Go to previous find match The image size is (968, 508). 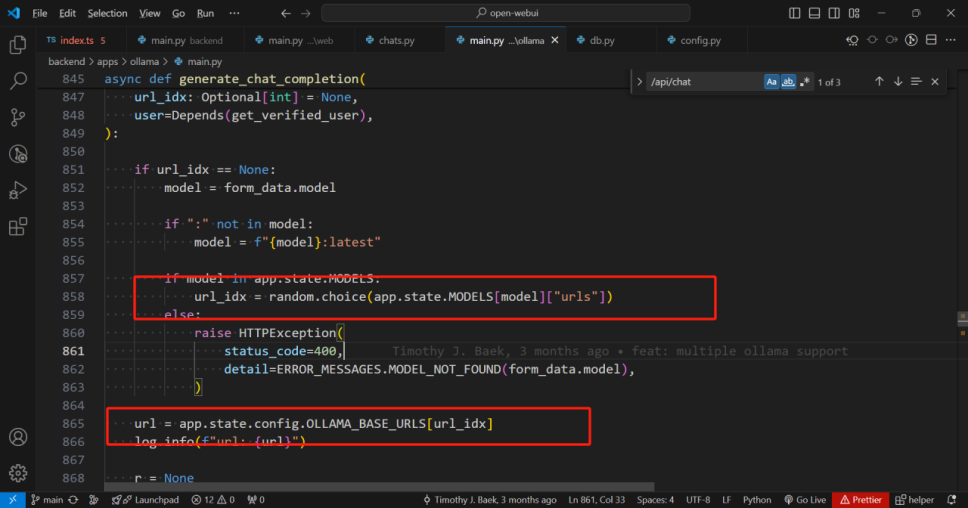pos(879,81)
